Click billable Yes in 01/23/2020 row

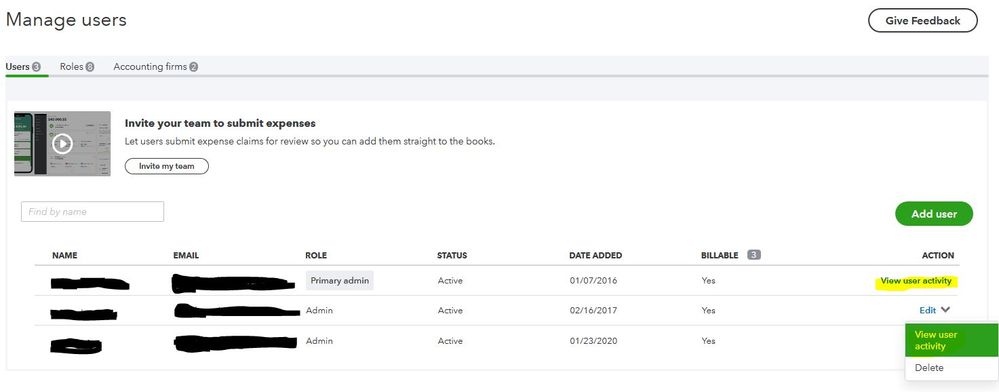point(708,341)
